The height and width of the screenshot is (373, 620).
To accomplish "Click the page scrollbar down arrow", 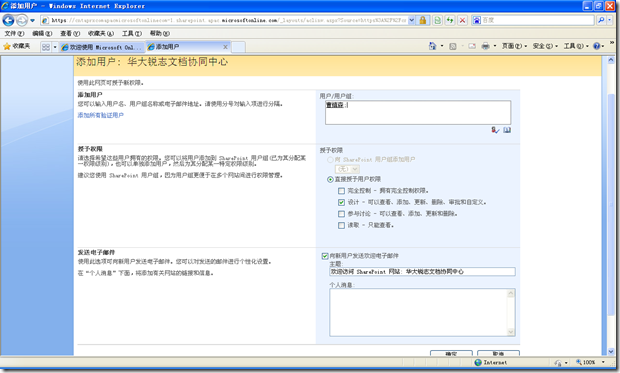I will (x=611, y=351).
